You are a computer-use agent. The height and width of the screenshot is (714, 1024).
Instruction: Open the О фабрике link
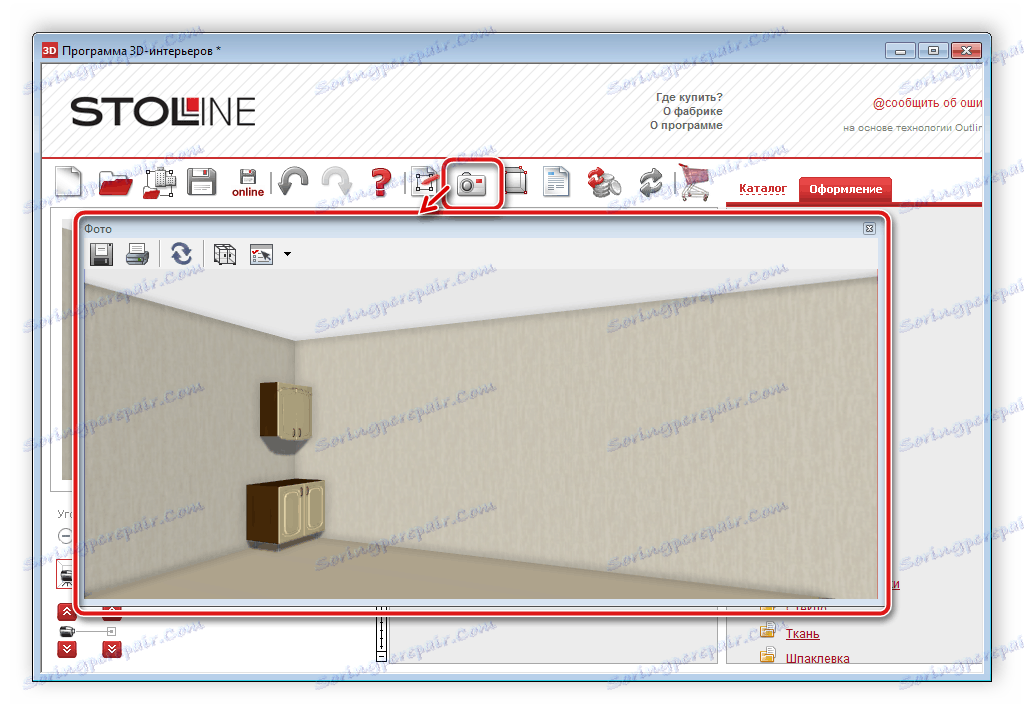(x=692, y=111)
